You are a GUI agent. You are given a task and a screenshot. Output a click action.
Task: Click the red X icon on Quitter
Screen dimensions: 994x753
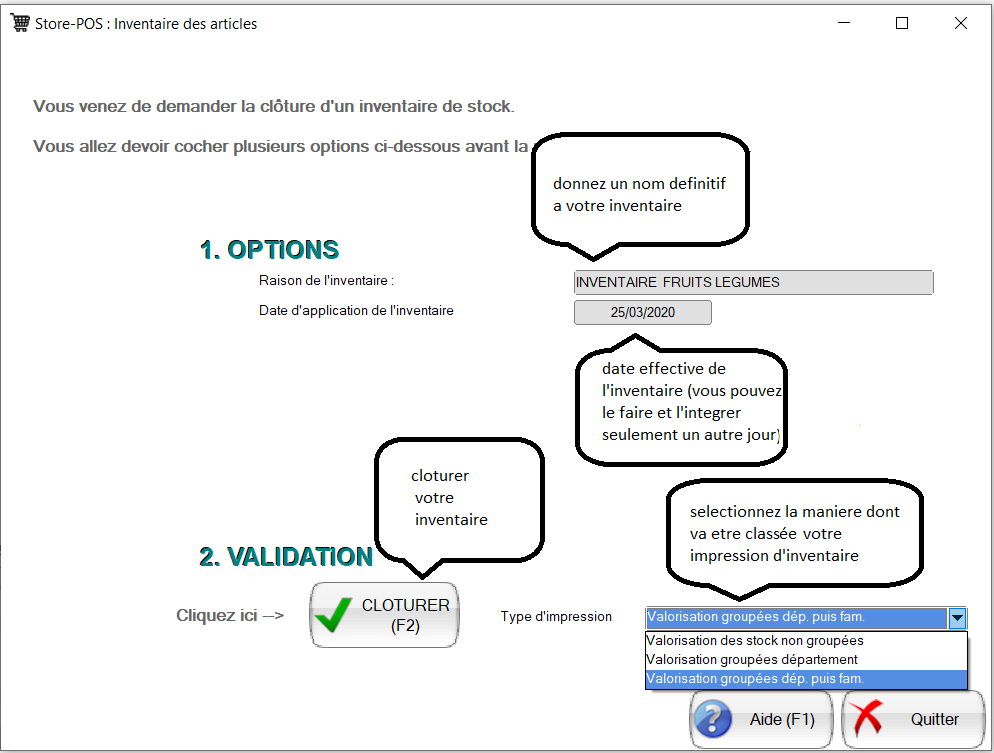coord(870,720)
